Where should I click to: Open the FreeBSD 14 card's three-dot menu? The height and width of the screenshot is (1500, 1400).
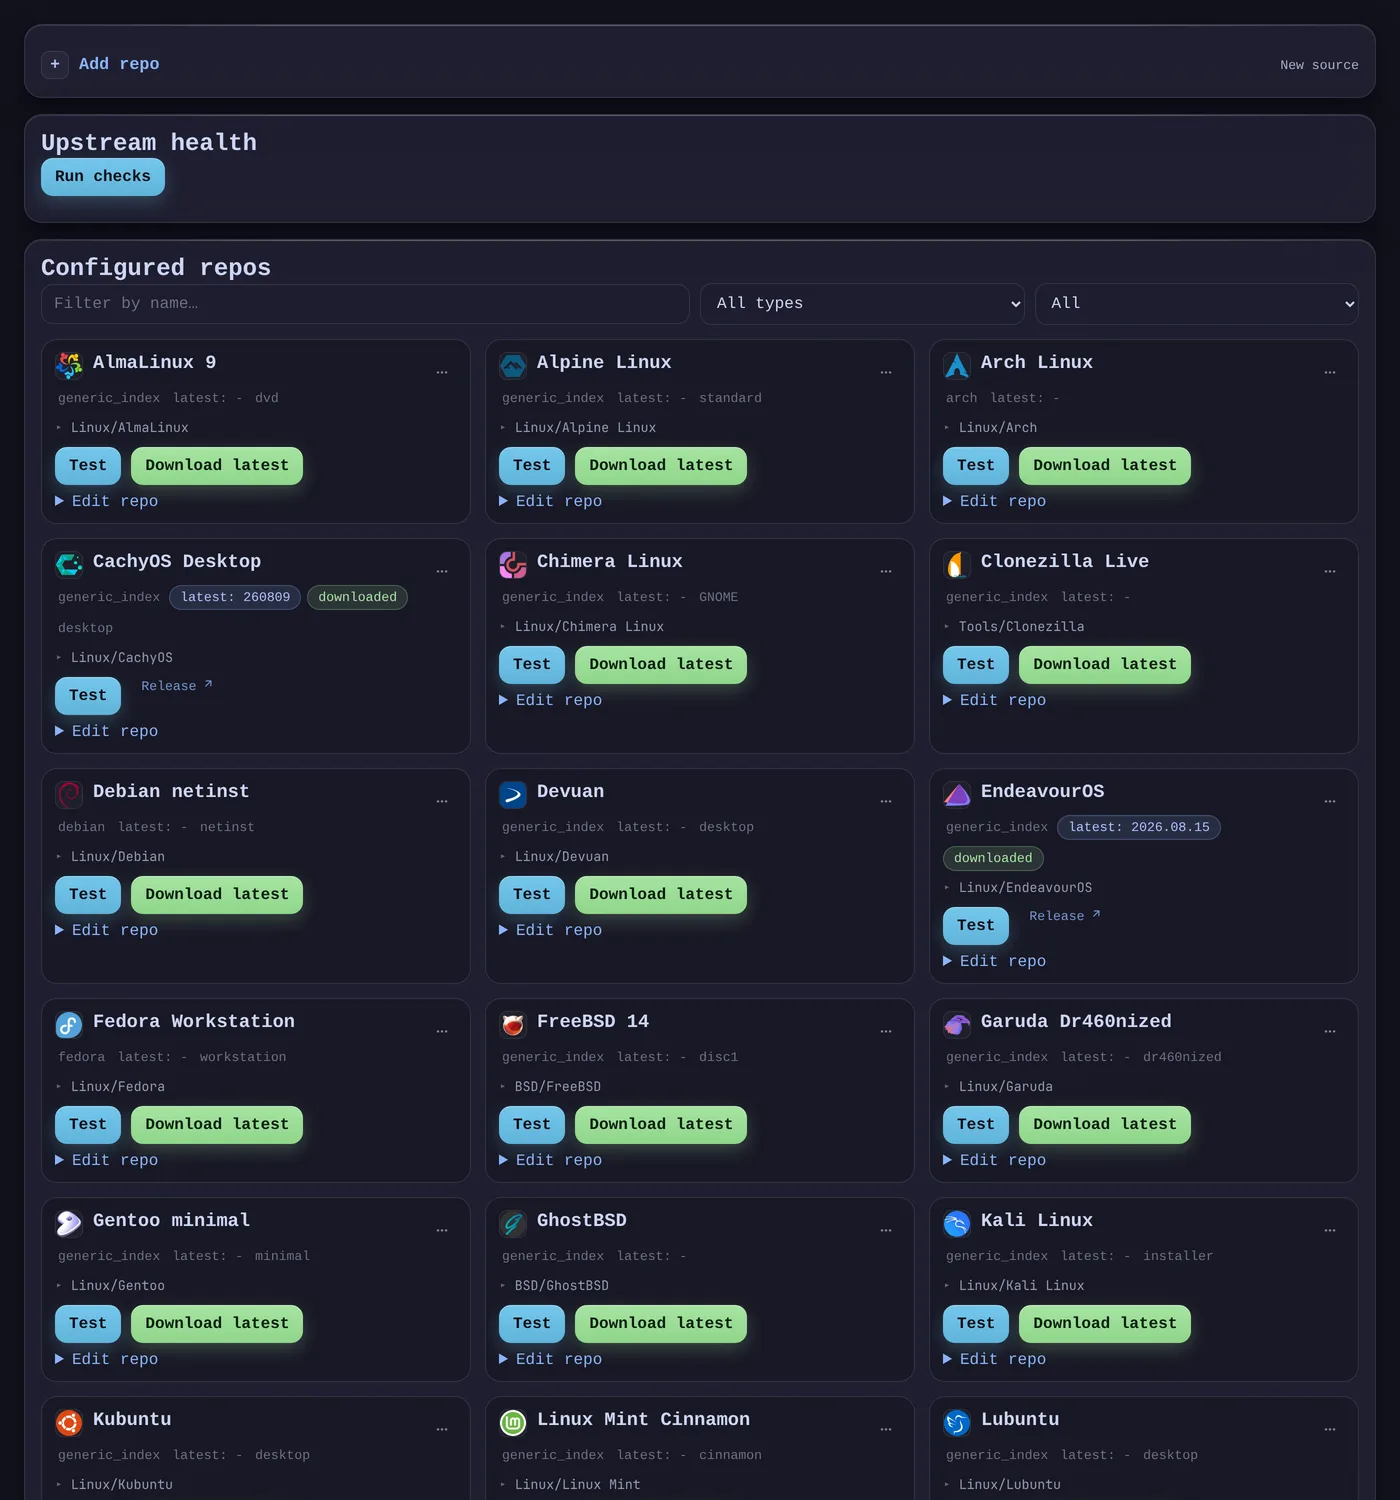point(886,1031)
